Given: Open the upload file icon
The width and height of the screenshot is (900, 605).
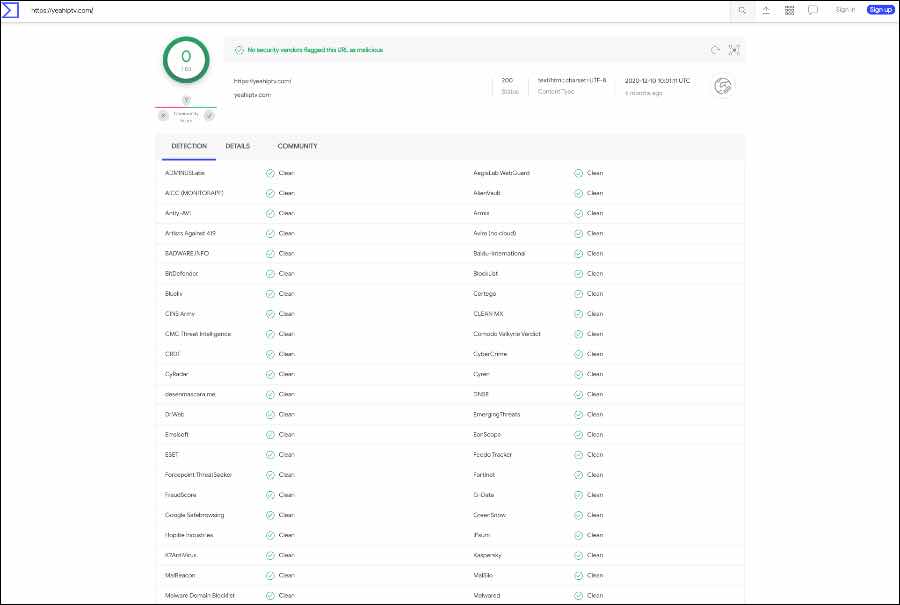Looking at the screenshot, I should 766,10.
